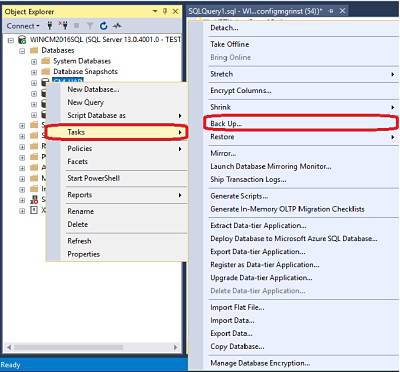Close the SQLQuery1.sql tab

(342, 11)
